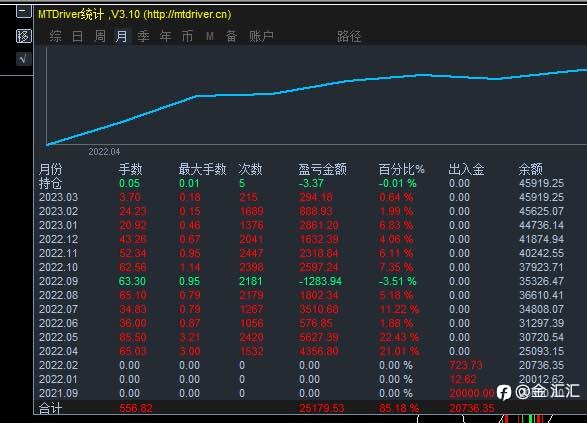Click the 出入金 column header
The height and width of the screenshot is (423, 587).
[x=466, y=169]
